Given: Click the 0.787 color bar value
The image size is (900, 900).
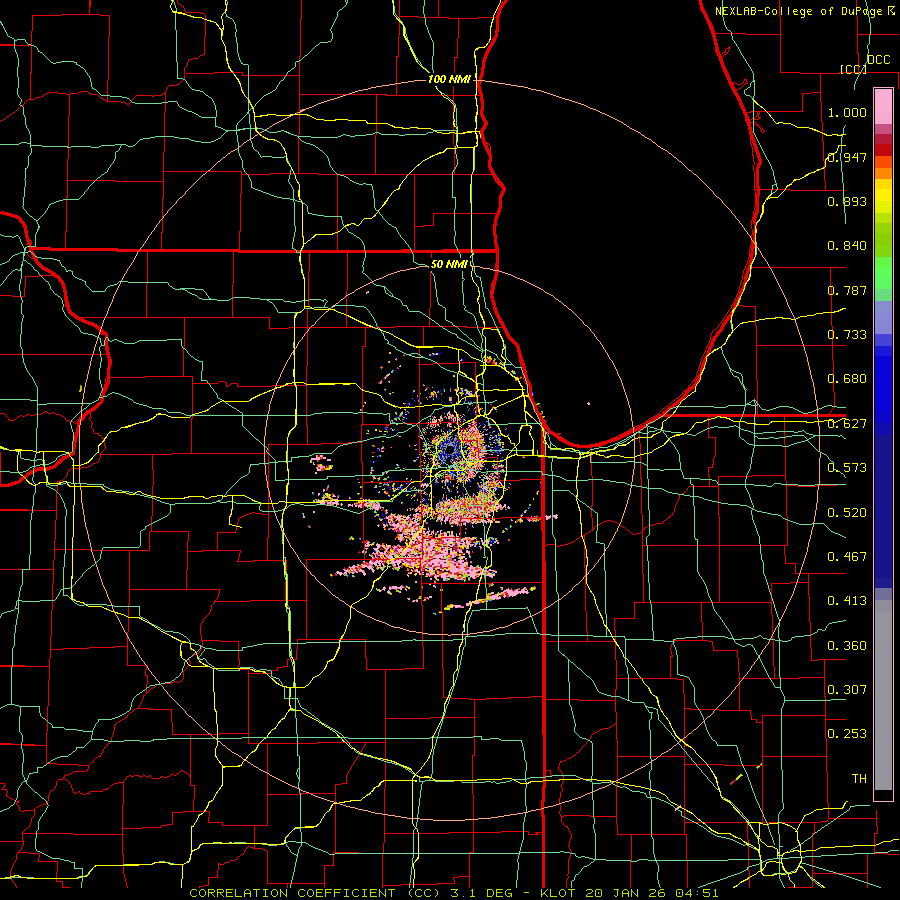Looking at the screenshot, I should (x=847, y=290).
